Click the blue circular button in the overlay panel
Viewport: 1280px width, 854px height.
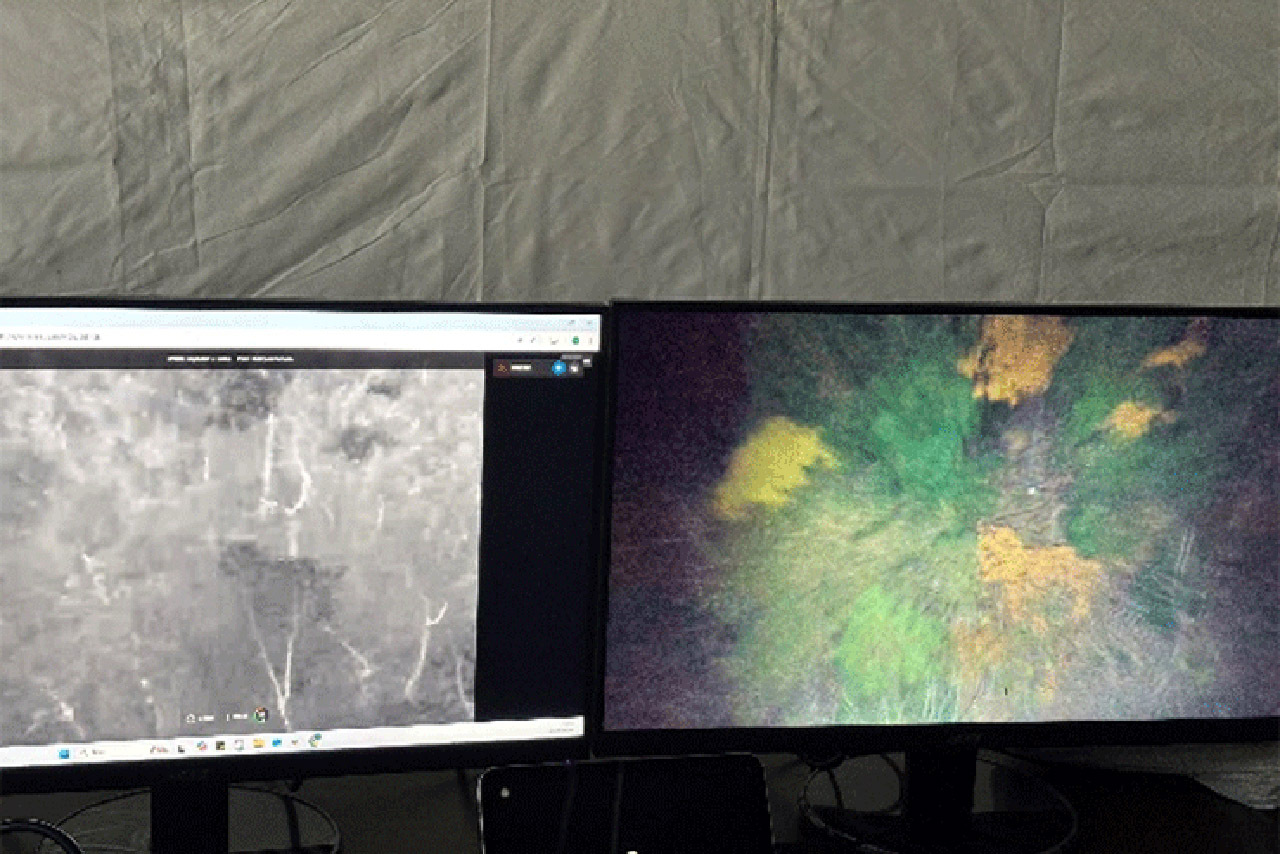tap(559, 368)
